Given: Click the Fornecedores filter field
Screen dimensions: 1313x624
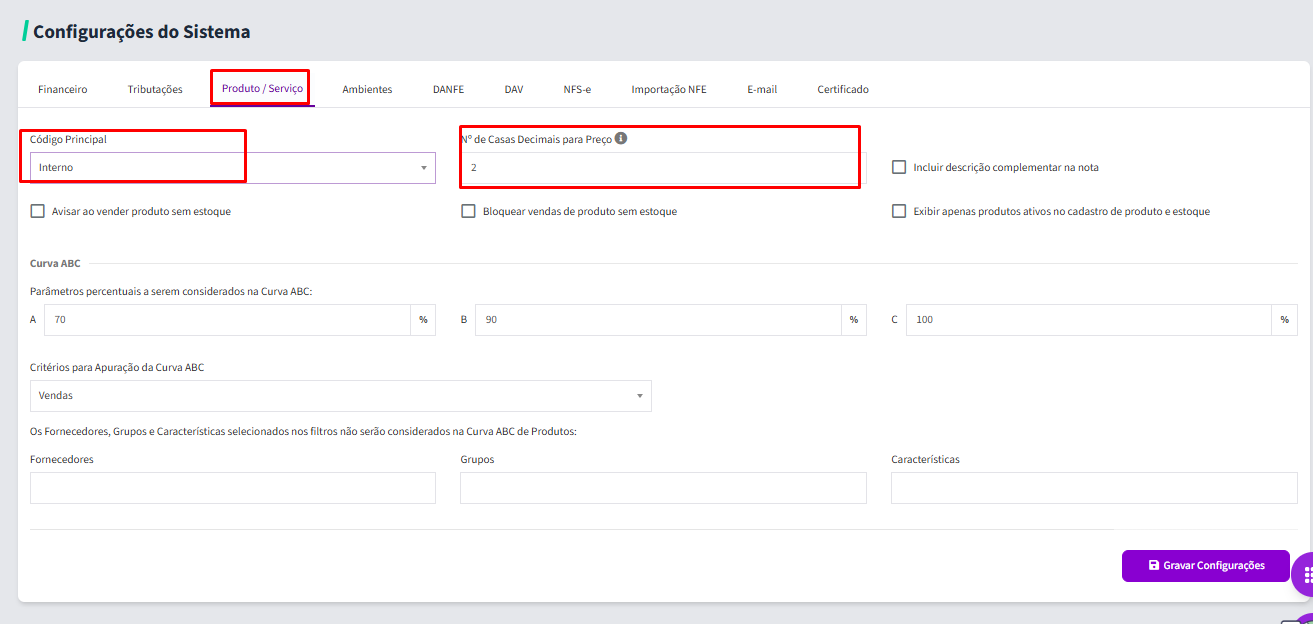Looking at the screenshot, I should point(233,488).
